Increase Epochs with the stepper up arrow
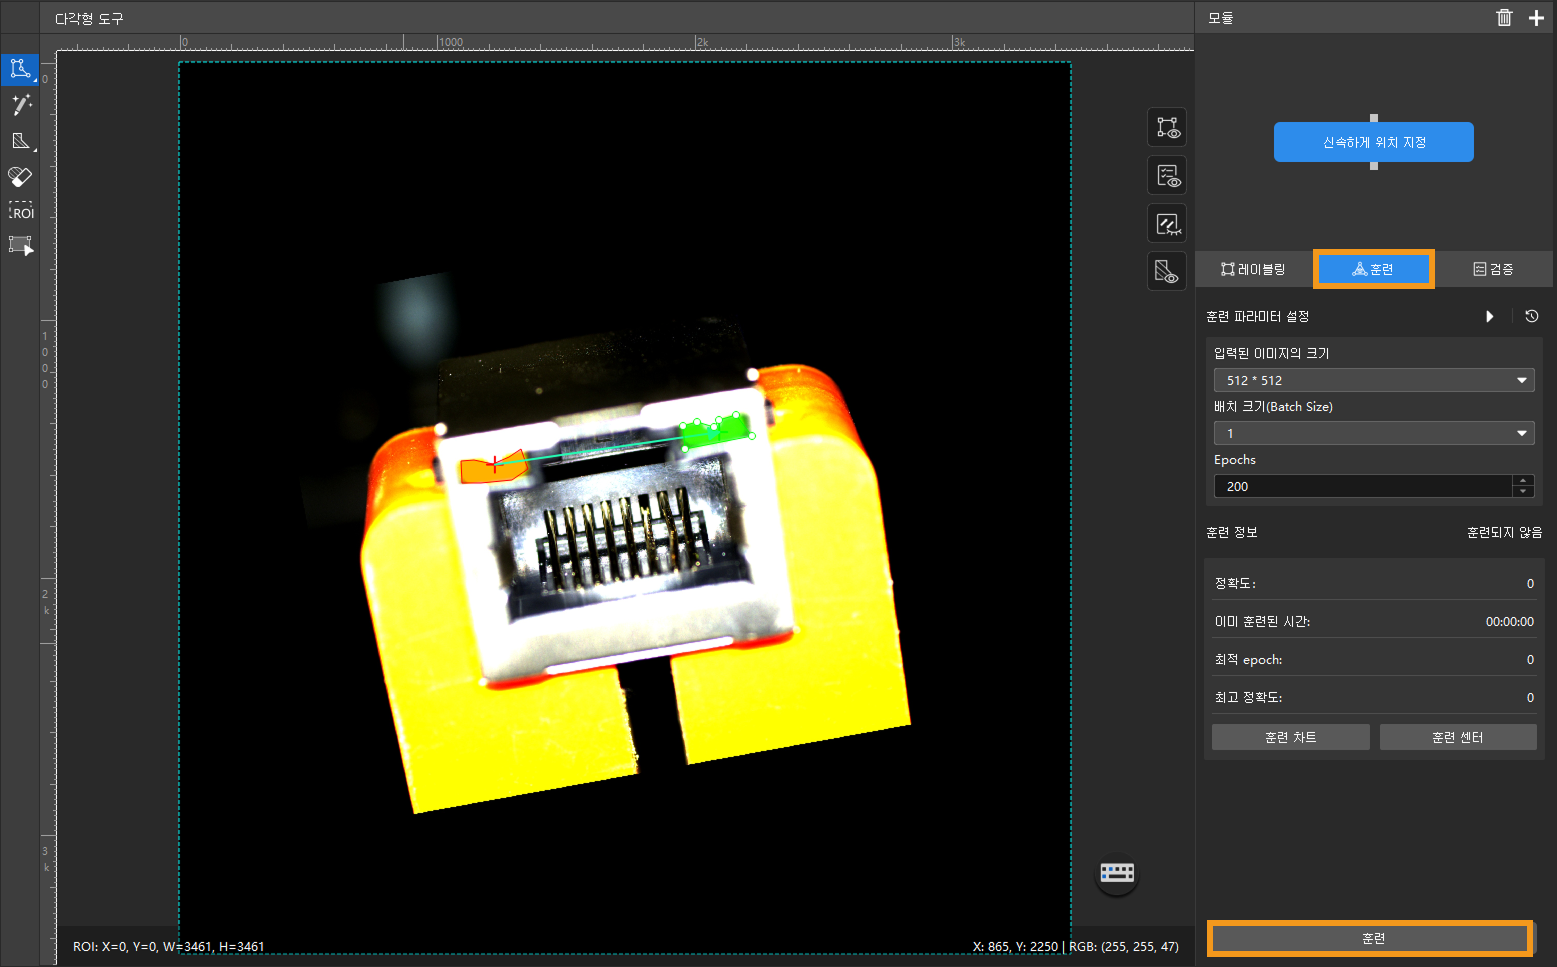 coord(1523,481)
